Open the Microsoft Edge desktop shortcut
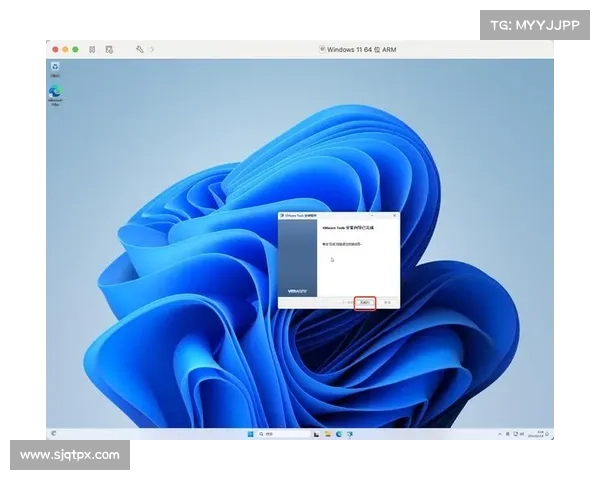Image resolution: width=600 pixels, height=480 pixels. pos(55,95)
